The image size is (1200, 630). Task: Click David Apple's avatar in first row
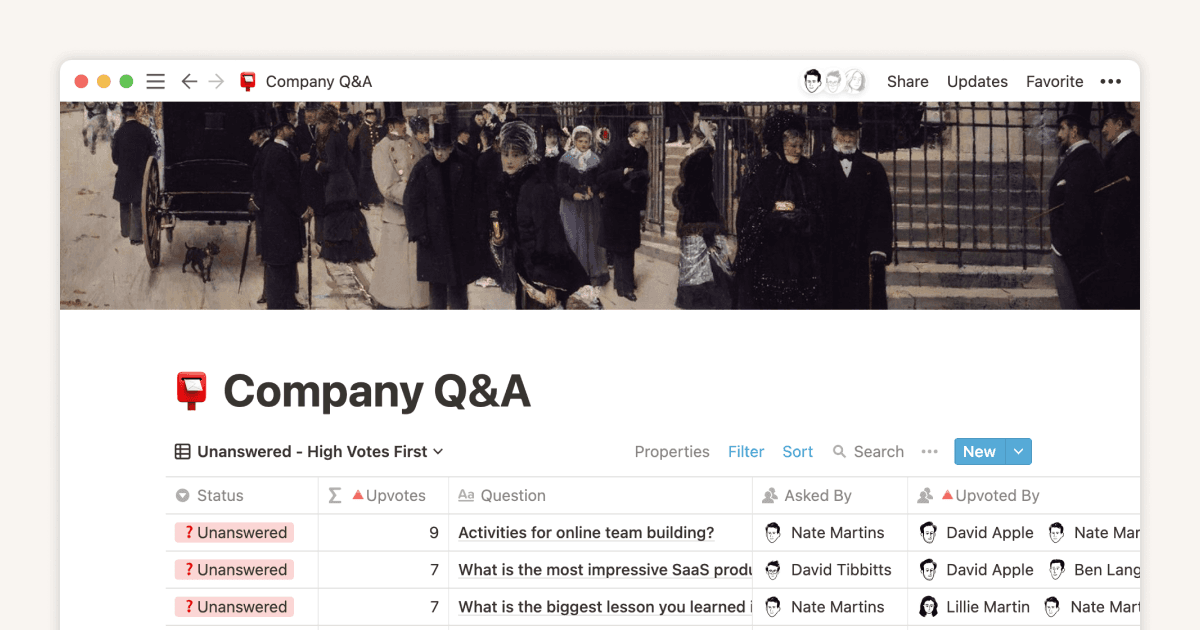[928, 533]
